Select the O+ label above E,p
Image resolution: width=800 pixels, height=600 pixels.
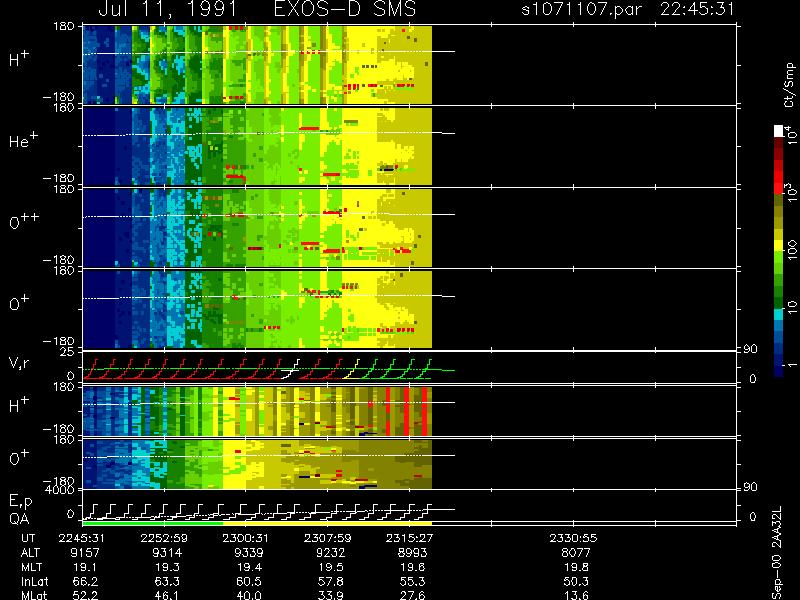[19, 458]
